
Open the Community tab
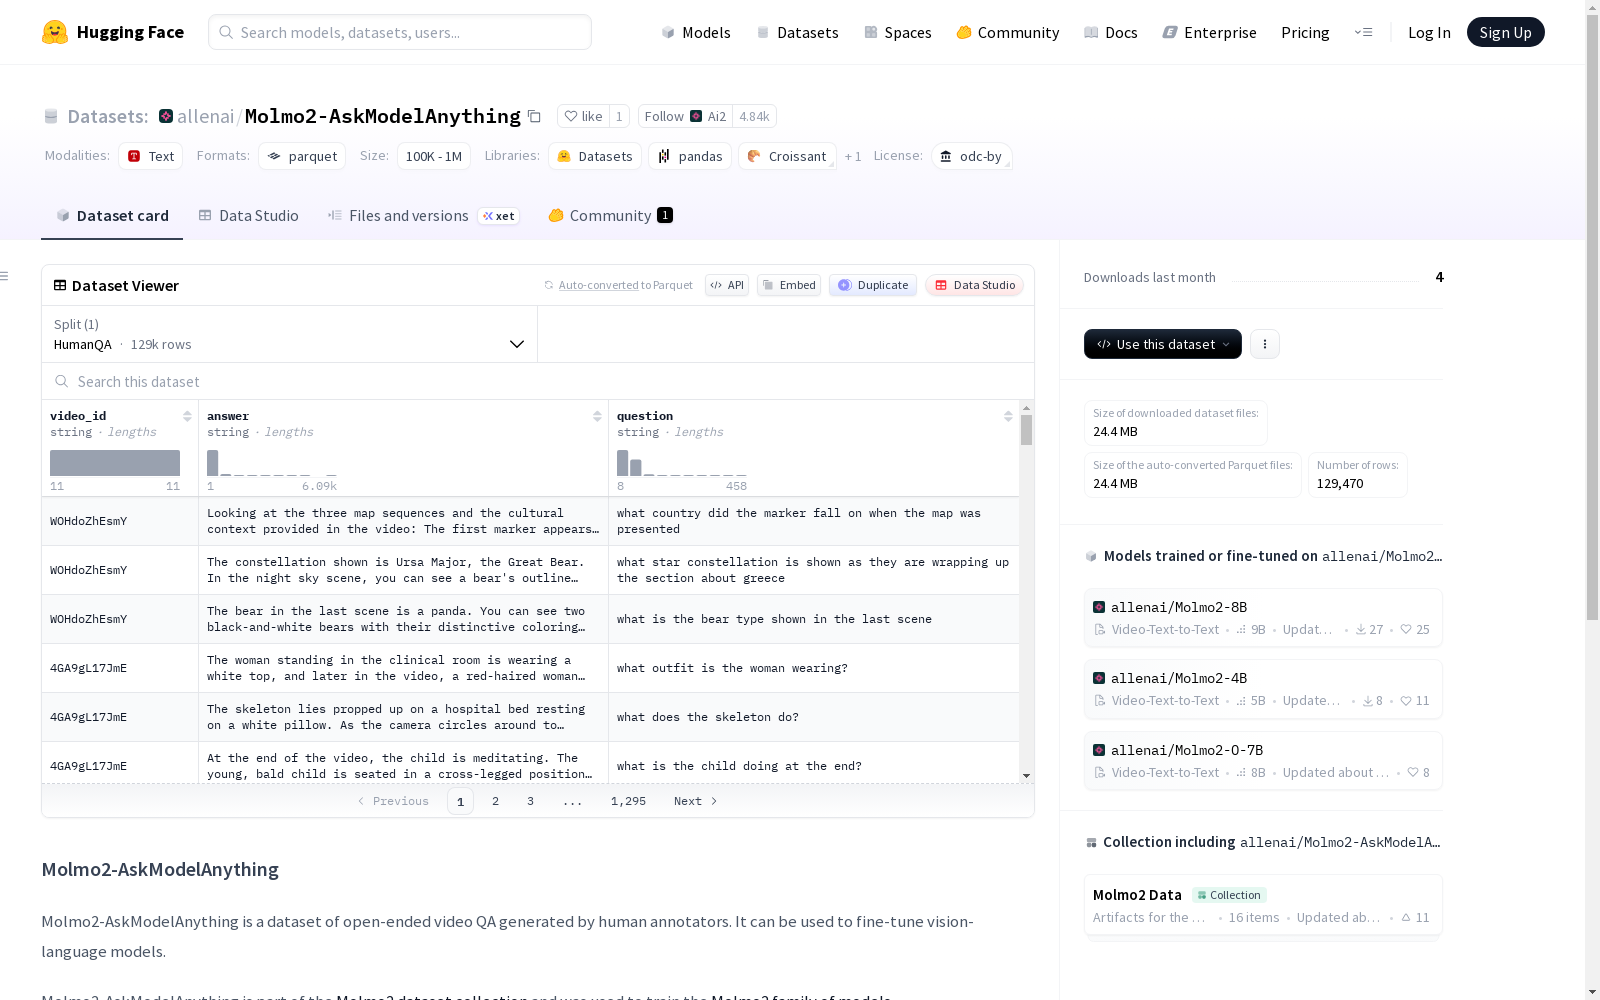click(x=610, y=216)
